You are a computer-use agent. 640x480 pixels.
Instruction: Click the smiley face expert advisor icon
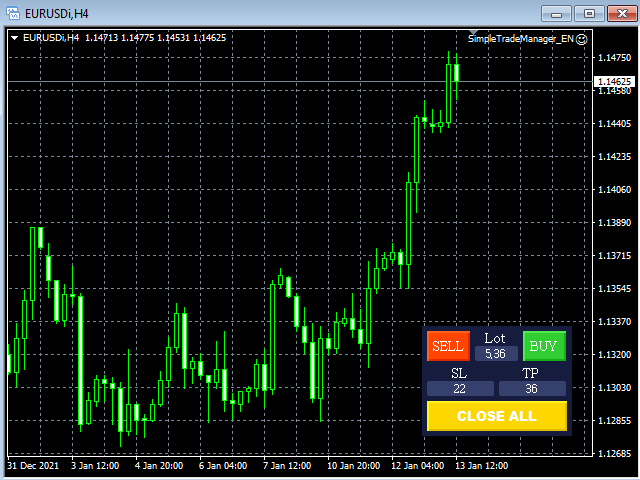coord(581,39)
